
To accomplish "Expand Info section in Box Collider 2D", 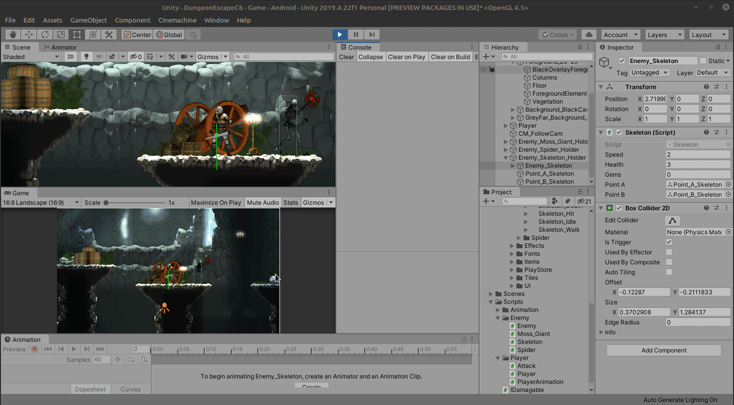I will pyautogui.click(x=601, y=332).
